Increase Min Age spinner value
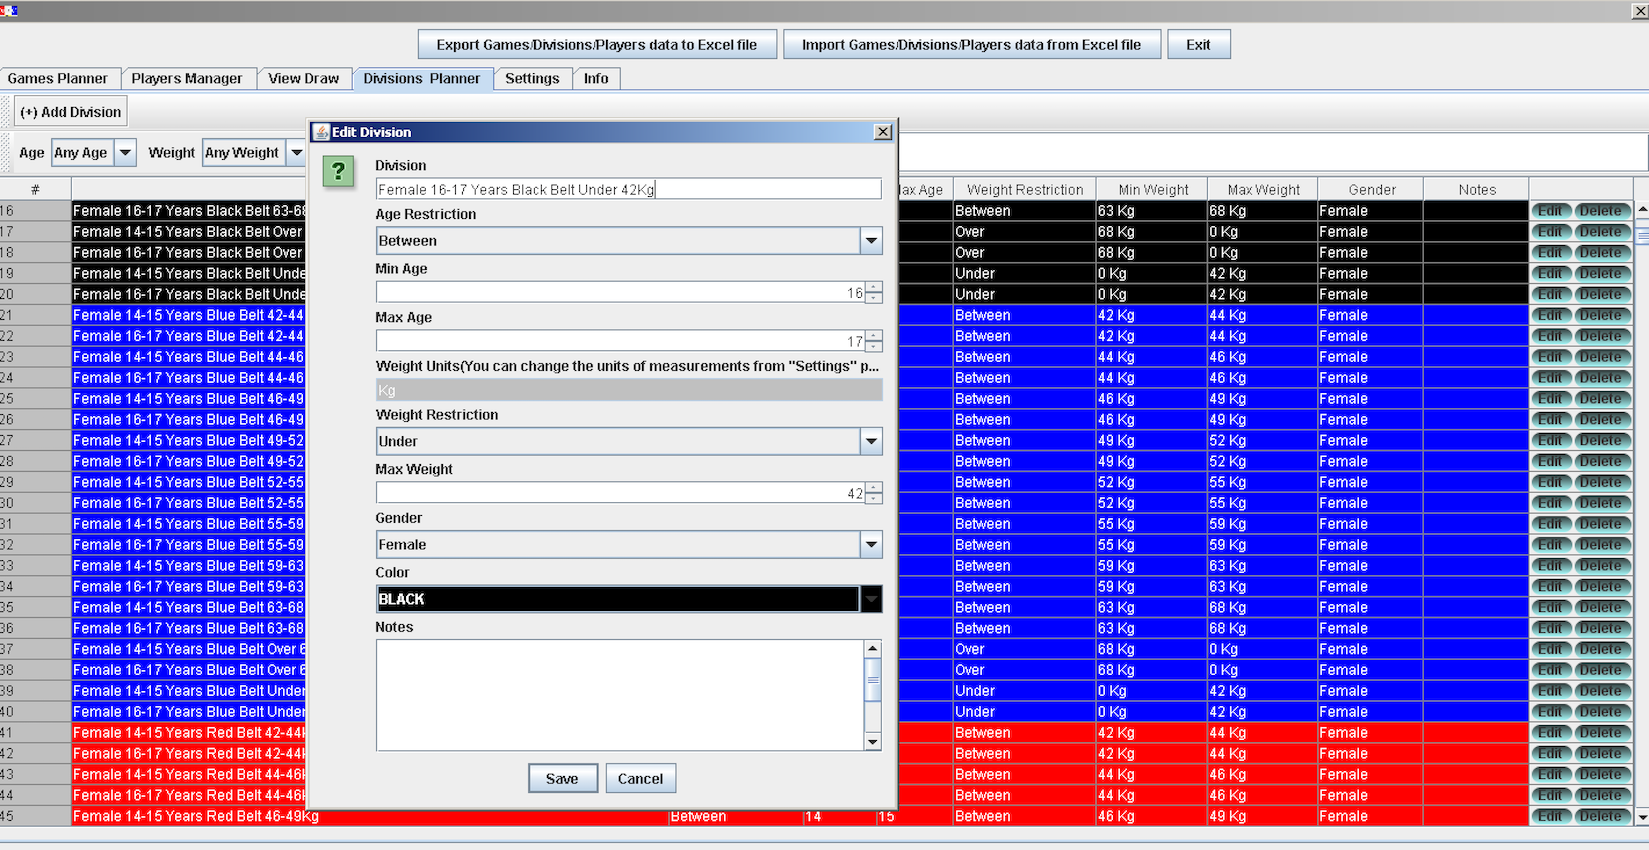The image size is (1649, 850). click(x=874, y=287)
